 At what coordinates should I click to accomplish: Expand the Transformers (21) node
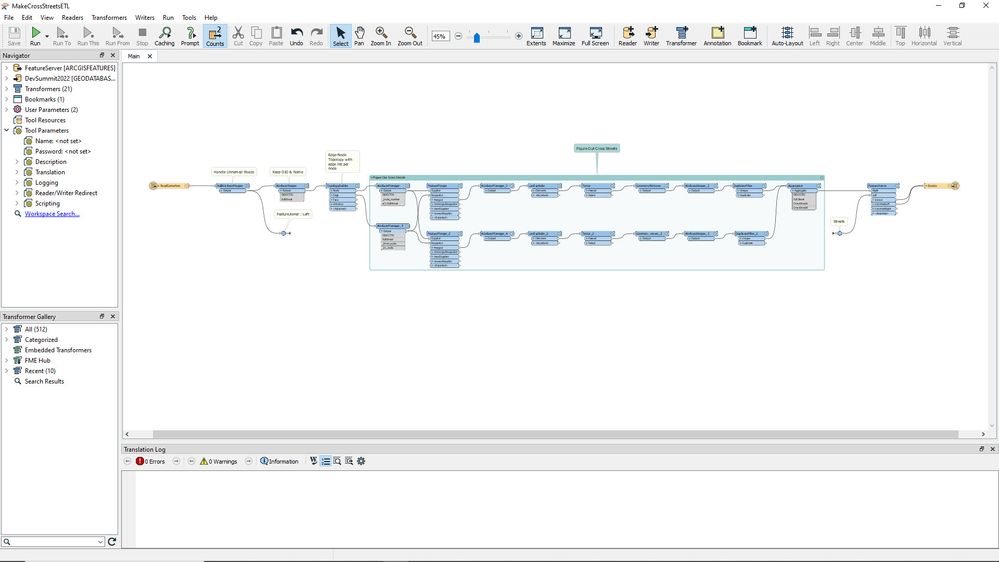pos(6,89)
